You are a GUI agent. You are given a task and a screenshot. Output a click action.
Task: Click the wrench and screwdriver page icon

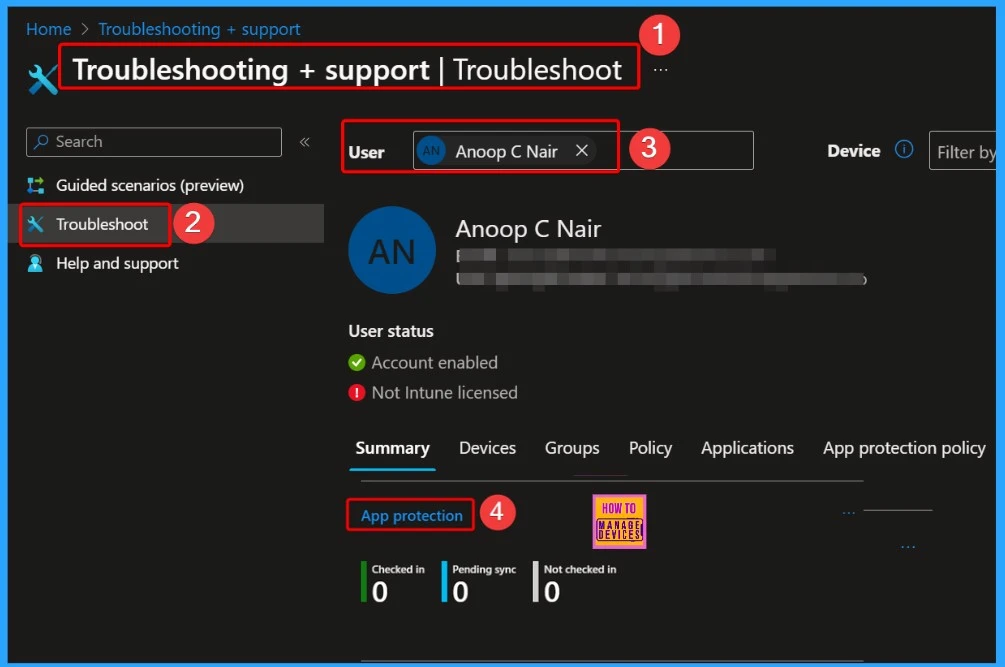click(x=42, y=79)
